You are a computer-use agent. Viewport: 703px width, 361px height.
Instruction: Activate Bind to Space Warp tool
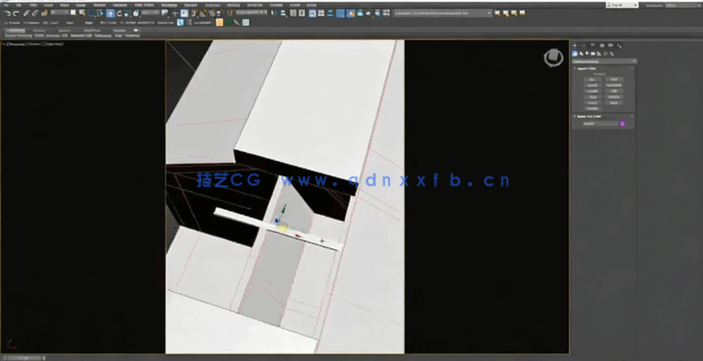click(x=45, y=13)
